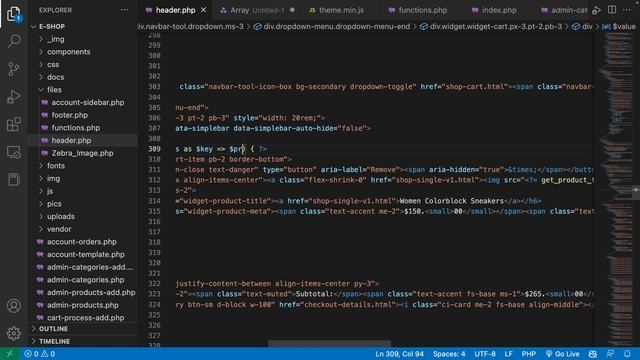
Task: Click breadcrumb div.dropdown-menu.dropdown-menu-end
Action: pos(336,27)
